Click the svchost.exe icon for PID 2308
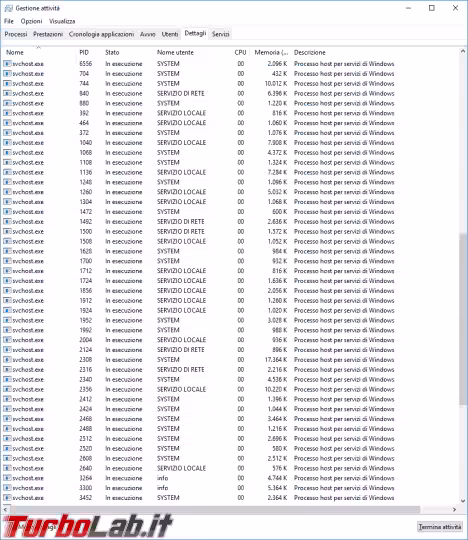 tap(7, 360)
